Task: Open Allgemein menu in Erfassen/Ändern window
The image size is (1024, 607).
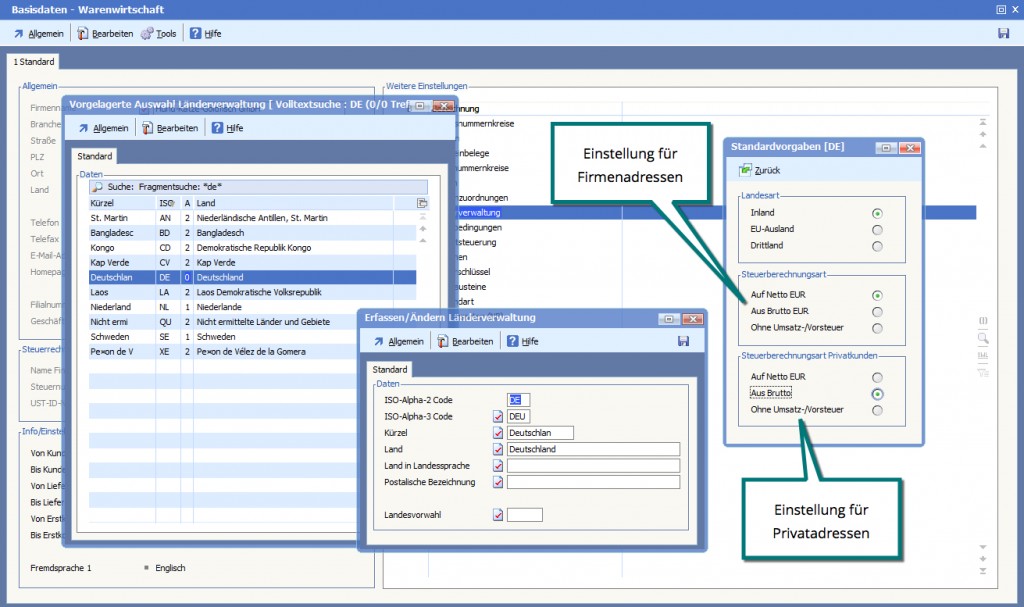Action: coord(379,342)
